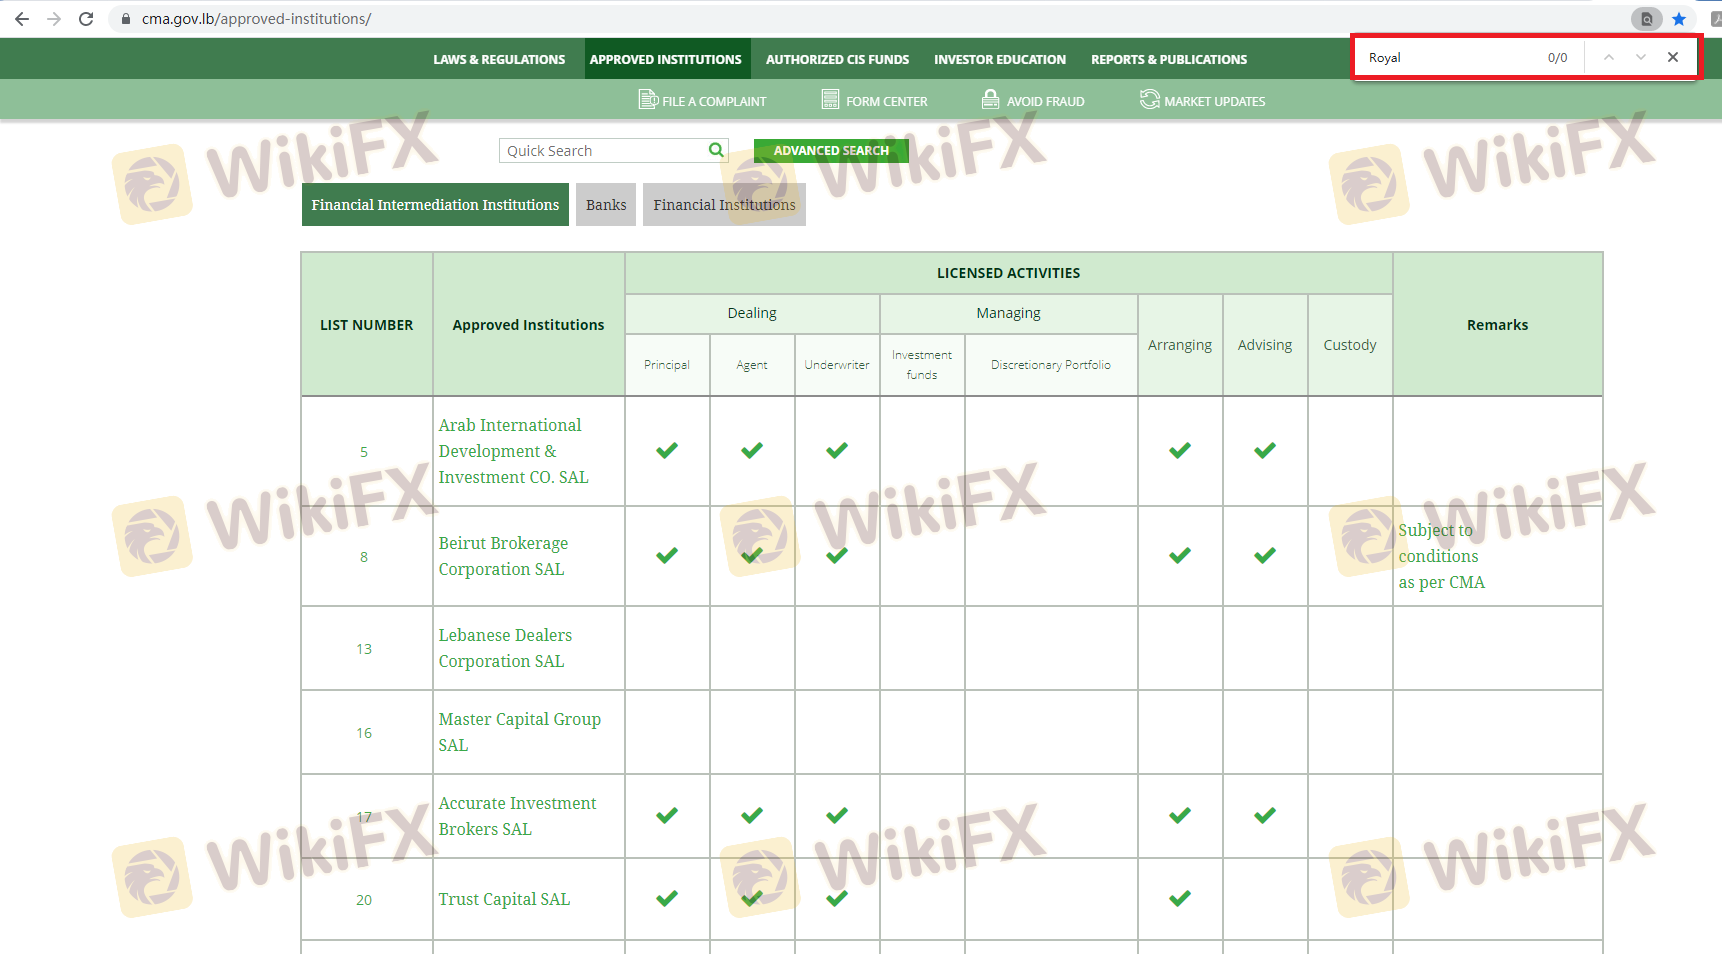Open File a Complaint
Image resolution: width=1722 pixels, height=954 pixels.
pos(702,101)
